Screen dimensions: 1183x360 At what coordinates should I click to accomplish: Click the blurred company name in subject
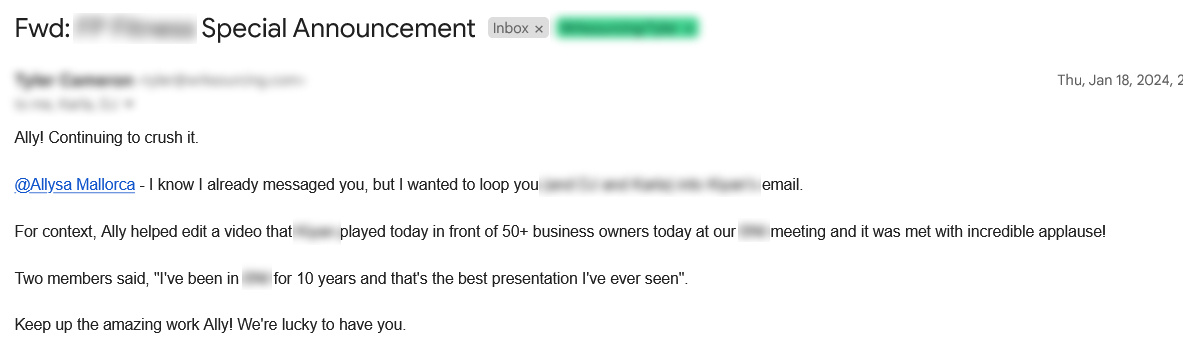pyautogui.click(x=137, y=28)
